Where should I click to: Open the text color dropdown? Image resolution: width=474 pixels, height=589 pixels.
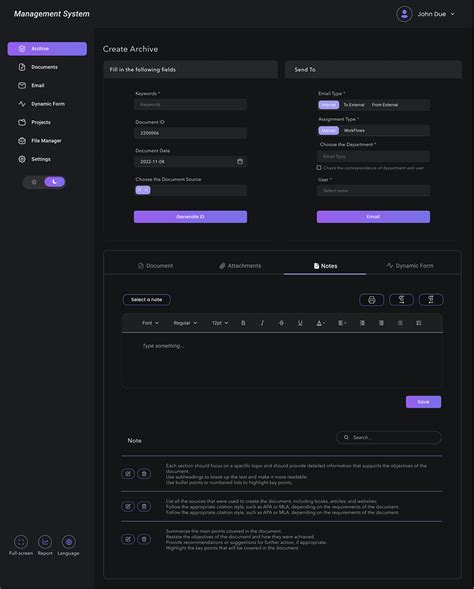click(320, 323)
